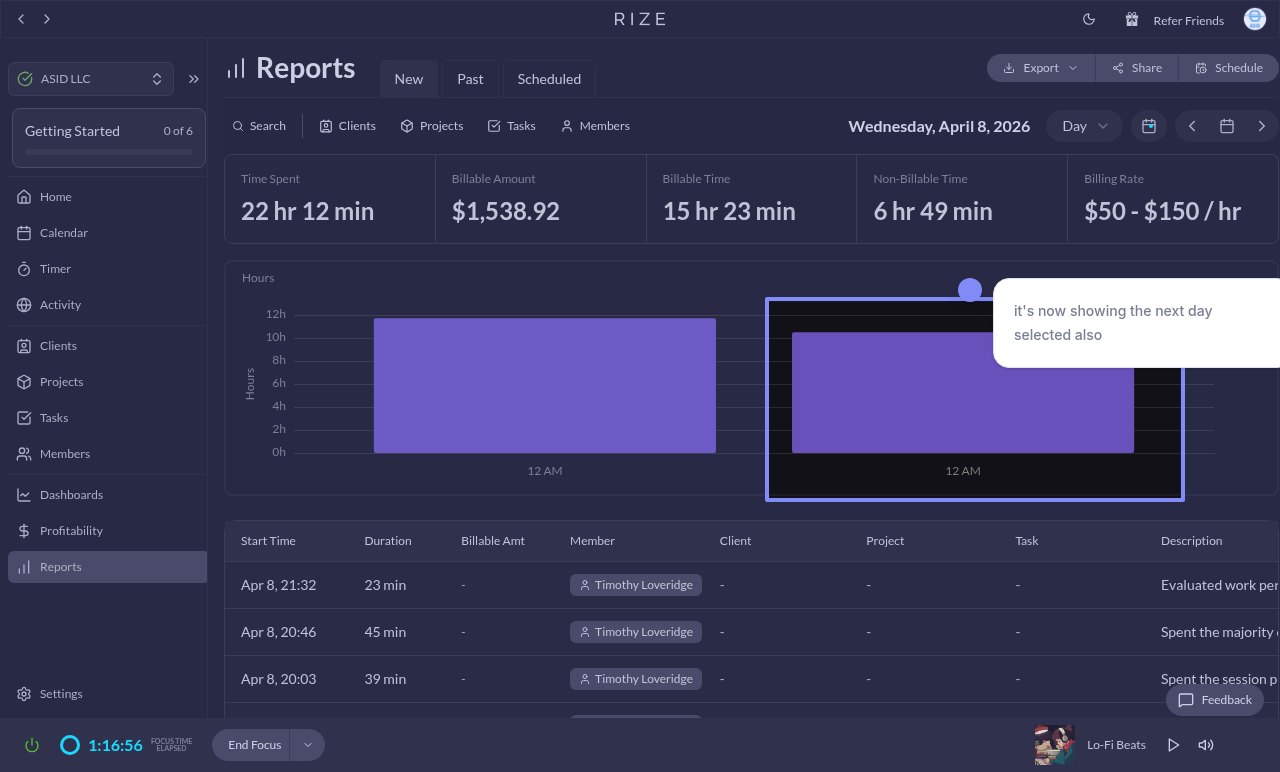Open the Timer page from sidebar
1280x772 pixels.
click(55, 269)
